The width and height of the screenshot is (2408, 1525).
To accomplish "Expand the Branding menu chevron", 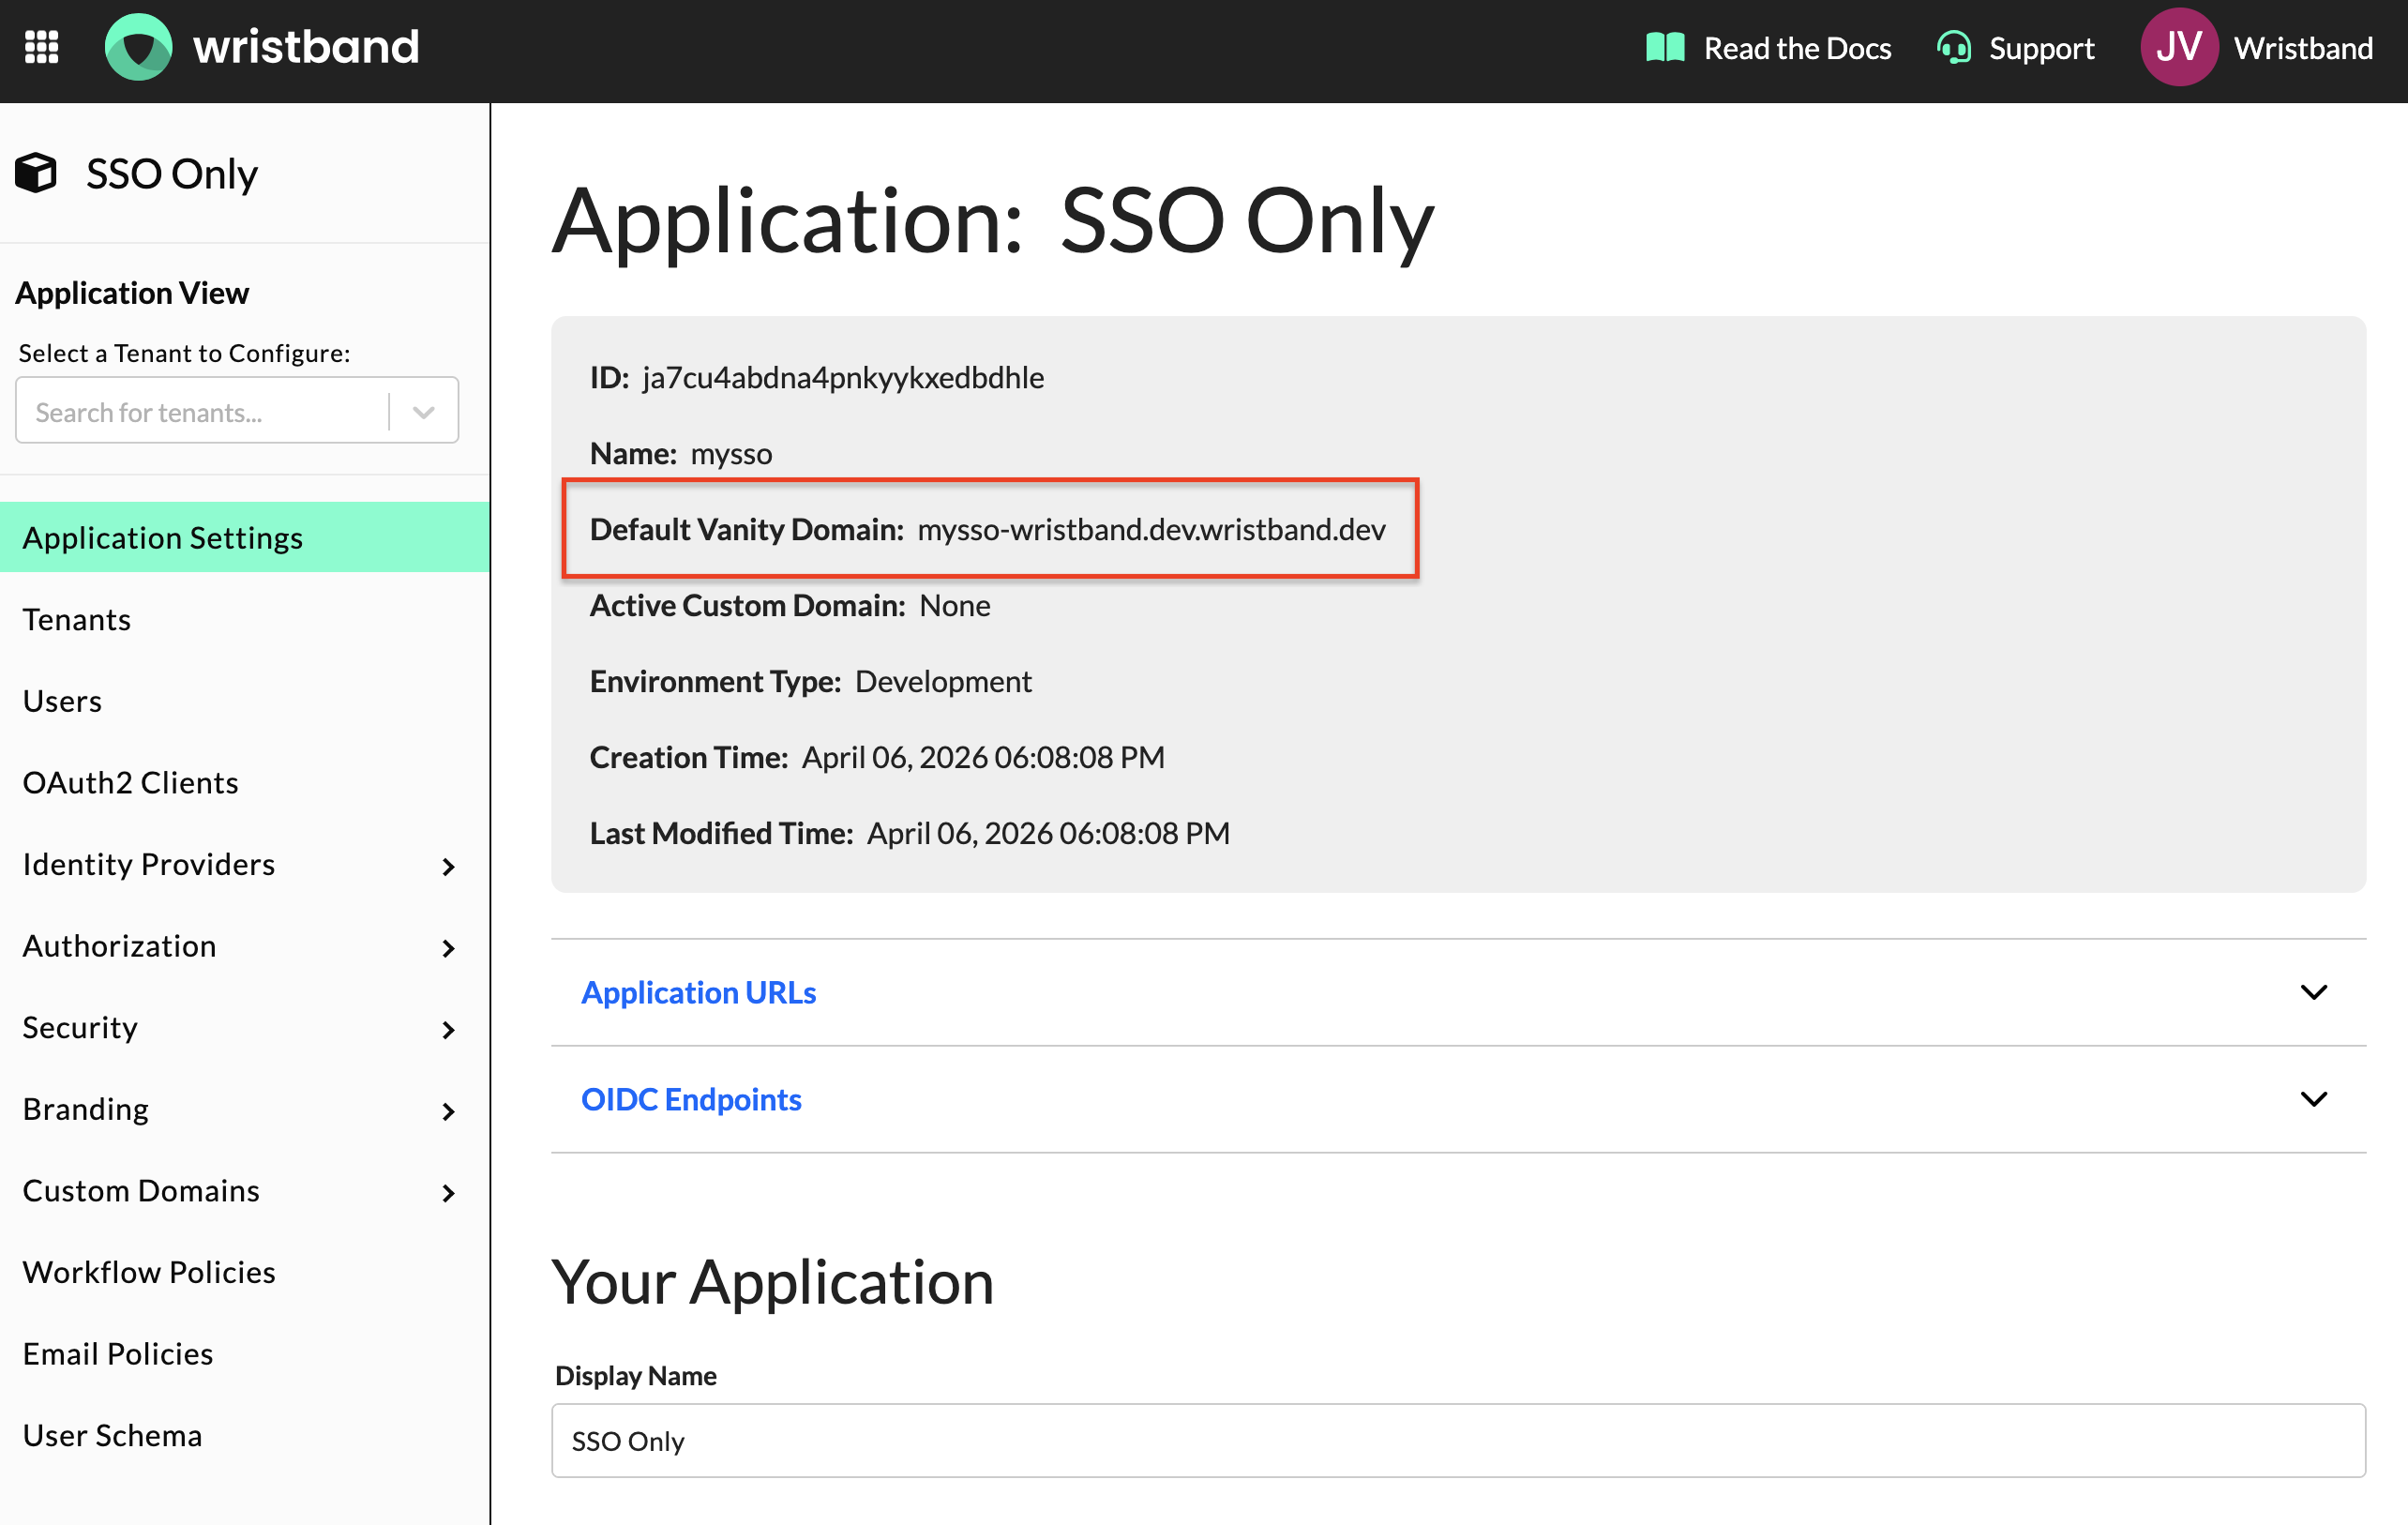I will (448, 1111).
